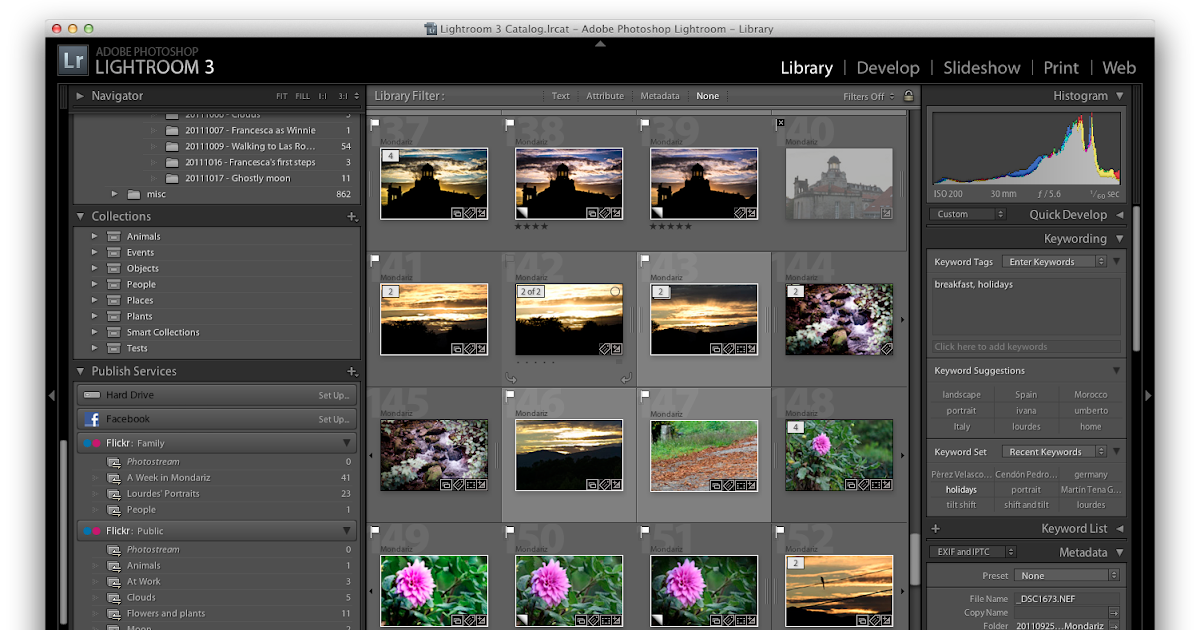
Task: Click the virtual copy corner on photo 138
Action: (521, 213)
